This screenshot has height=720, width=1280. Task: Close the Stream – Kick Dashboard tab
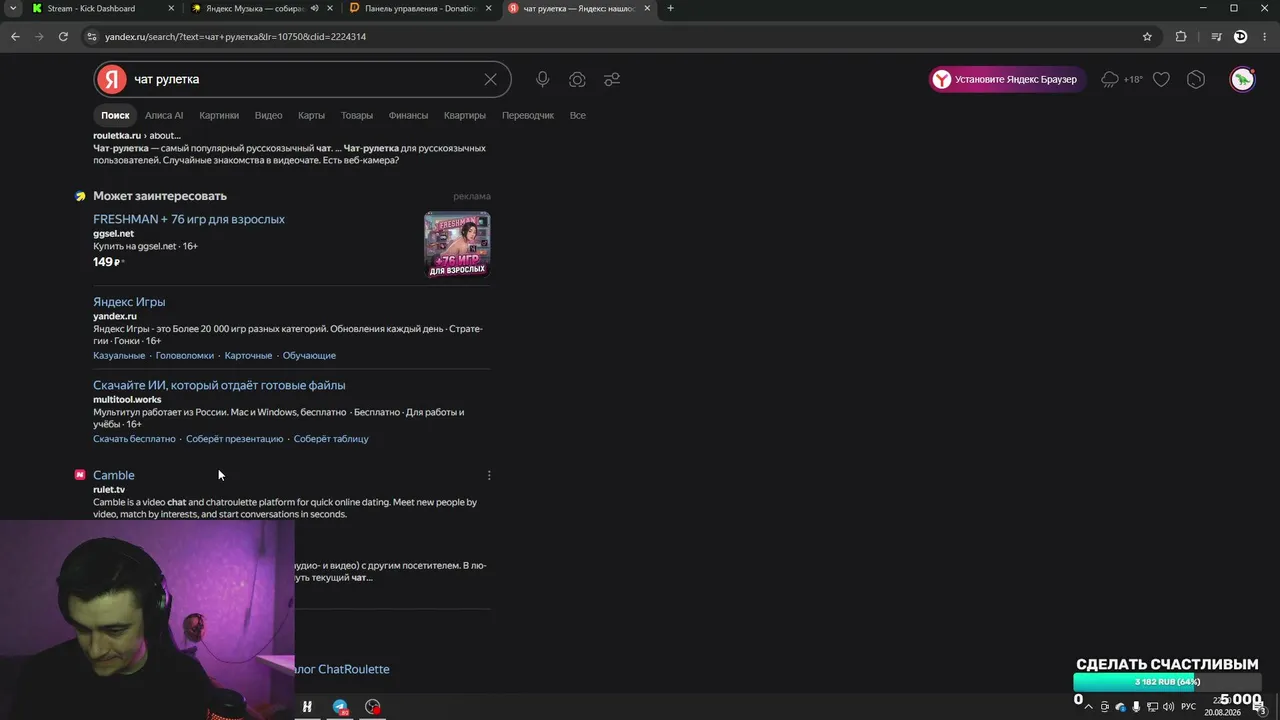(171, 8)
